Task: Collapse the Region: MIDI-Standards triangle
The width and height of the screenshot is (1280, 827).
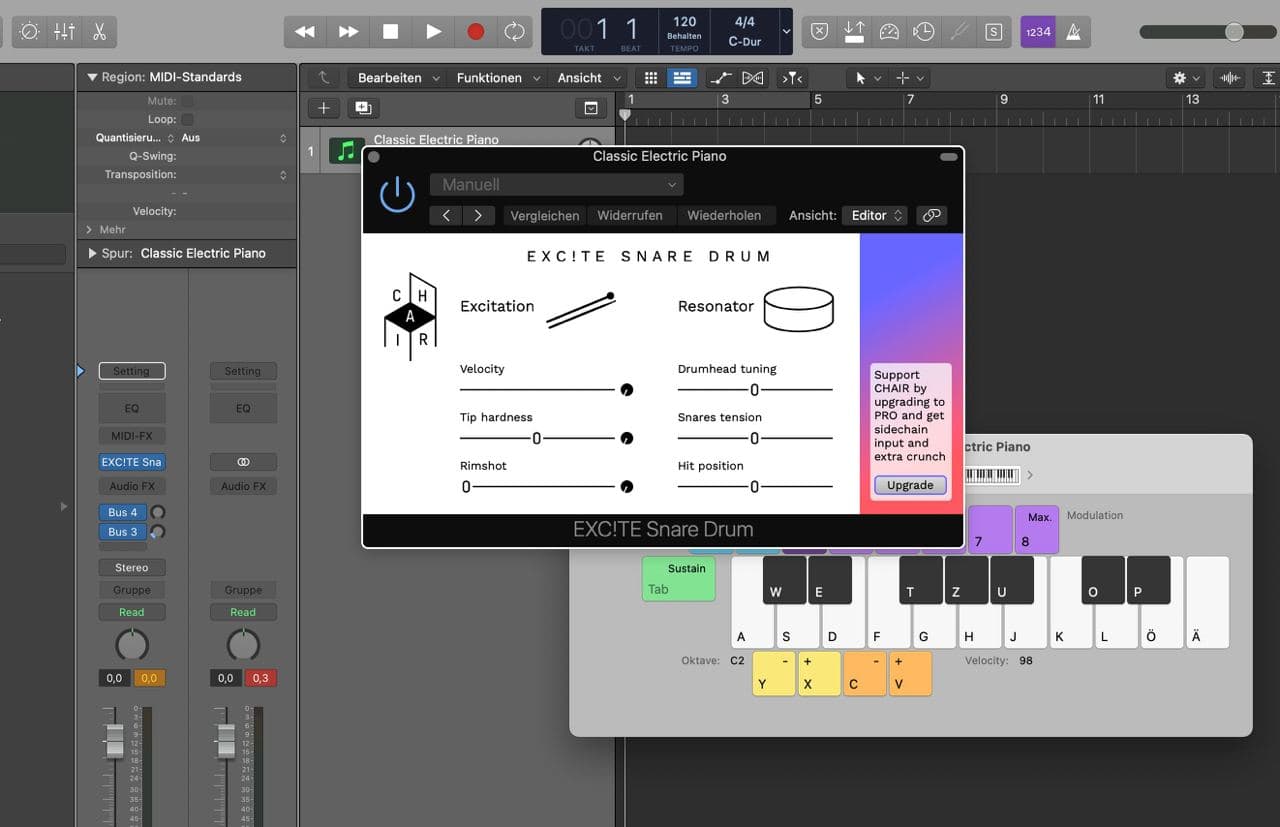Action: point(91,77)
